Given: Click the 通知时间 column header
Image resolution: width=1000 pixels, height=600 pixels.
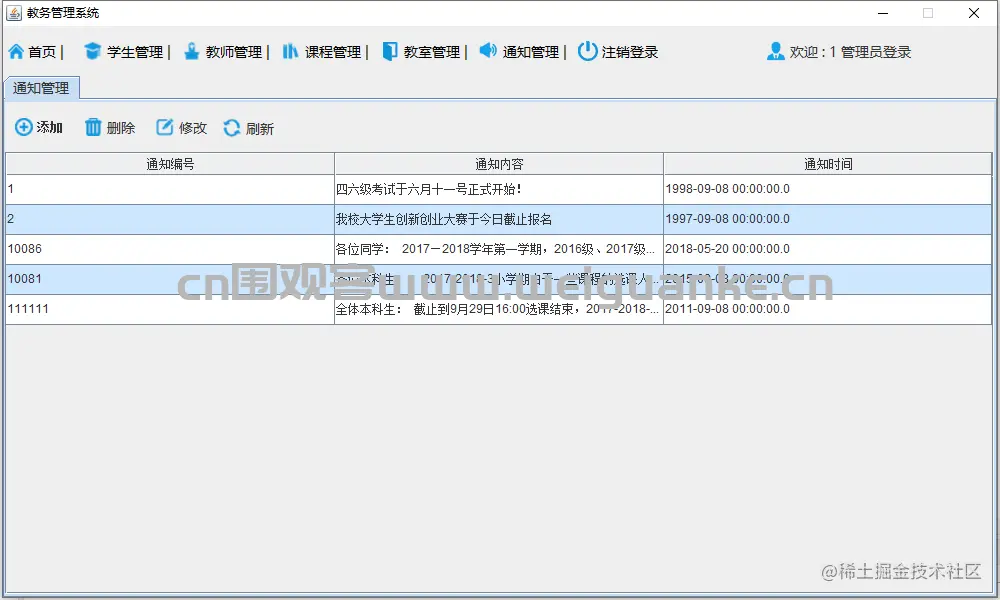Looking at the screenshot, I should (828, 164).
